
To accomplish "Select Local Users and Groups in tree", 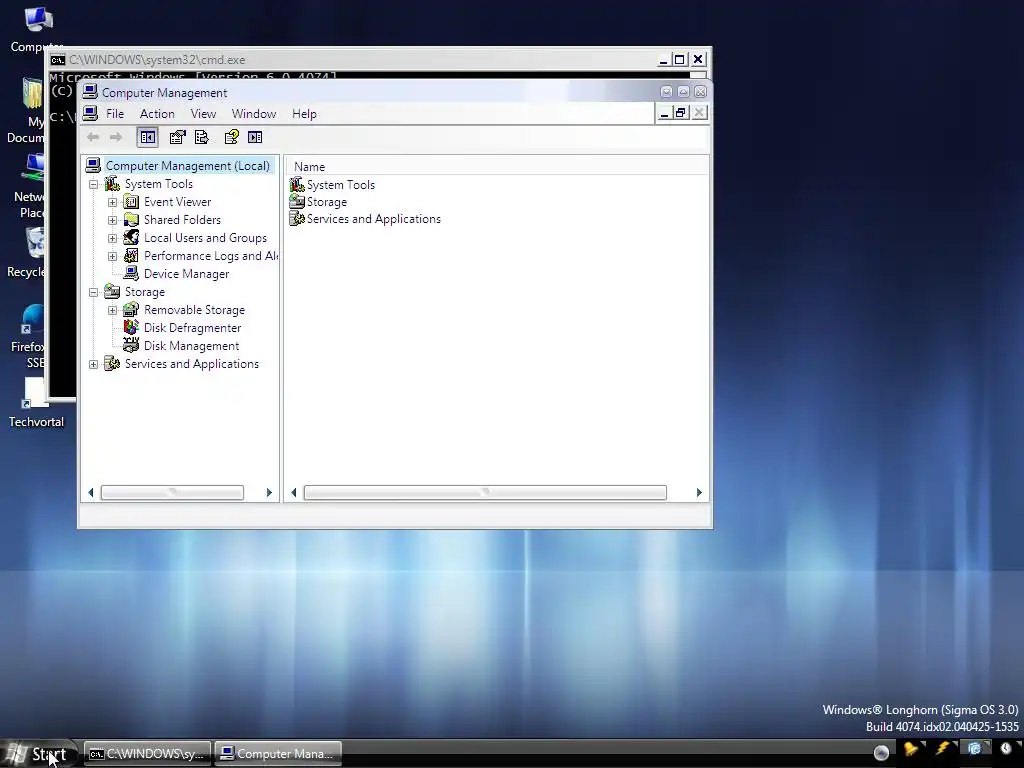I will [x=205, y=238].
